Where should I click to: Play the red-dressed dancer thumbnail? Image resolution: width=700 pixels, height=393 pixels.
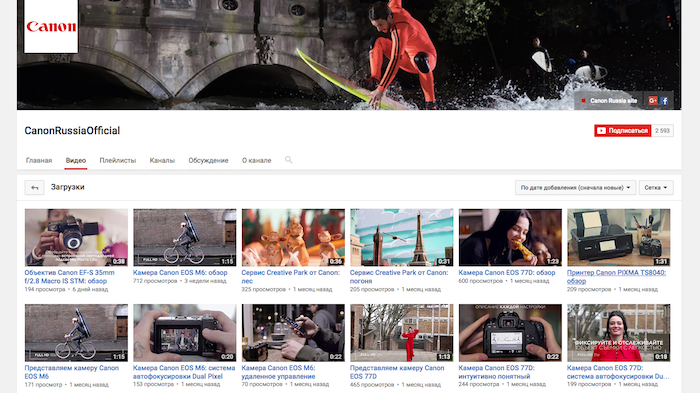coord(402,333)
